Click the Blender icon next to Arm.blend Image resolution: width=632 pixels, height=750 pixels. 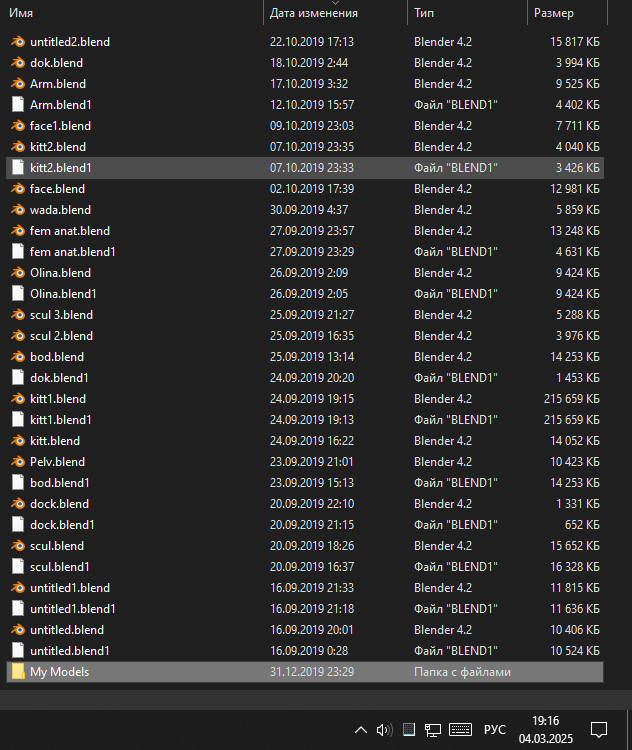(18, 84)
